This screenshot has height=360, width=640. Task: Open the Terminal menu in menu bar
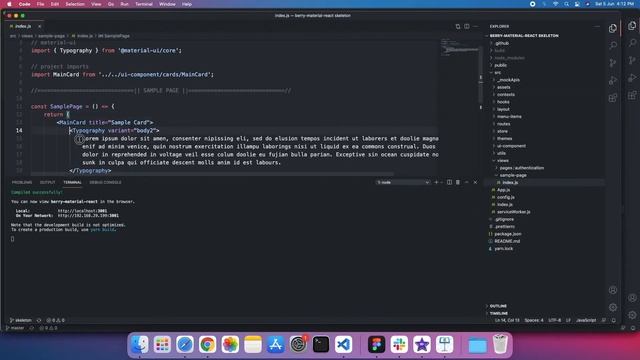(144, 4)
